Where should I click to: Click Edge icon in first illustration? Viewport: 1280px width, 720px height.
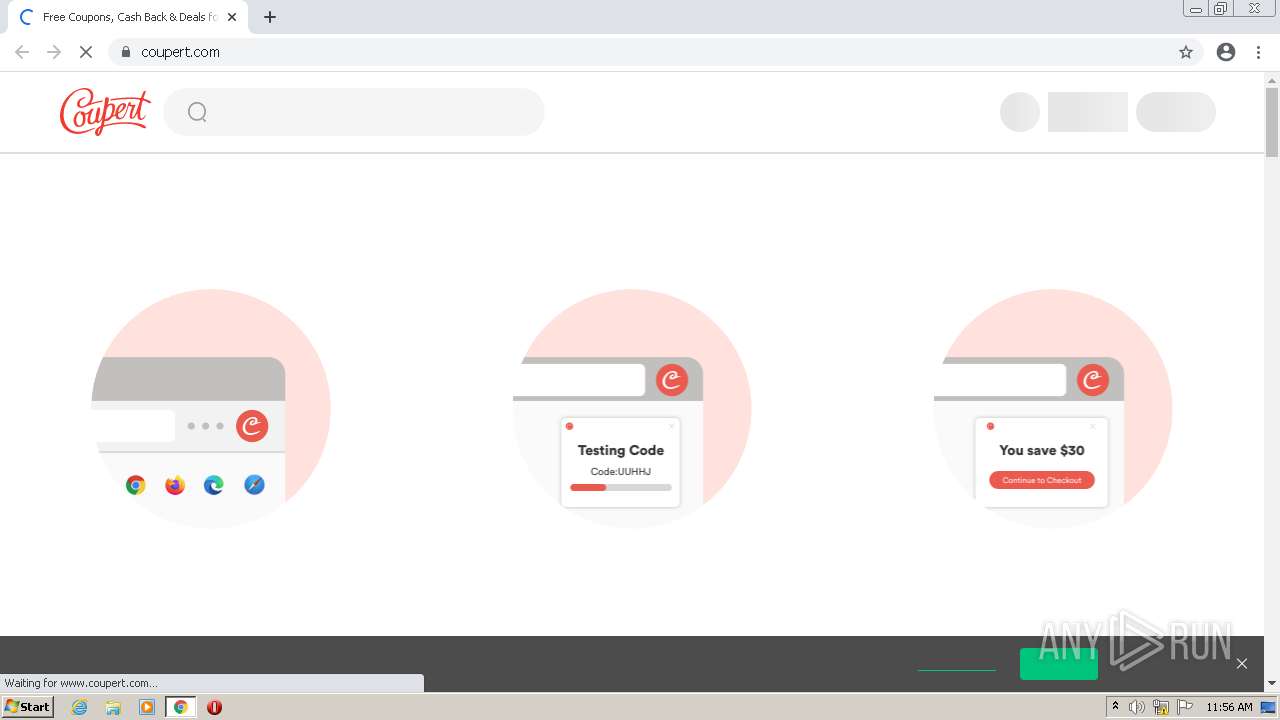pyautogui.click(x=214, y=485)
